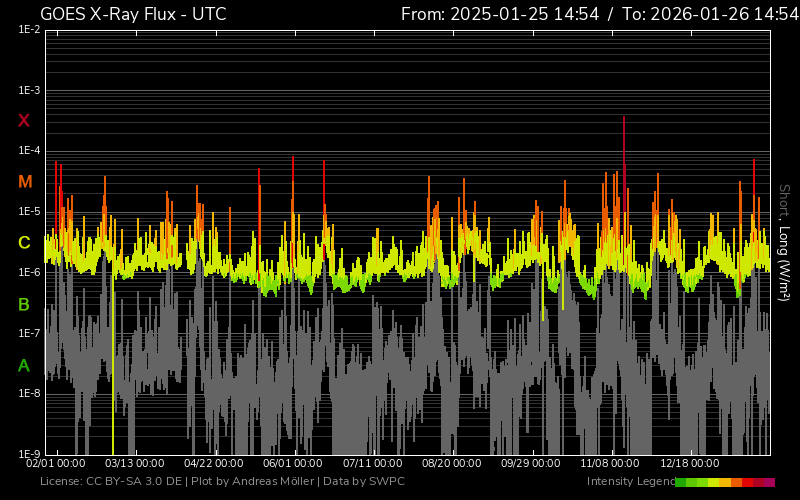Click the 09/29 00:00 time axis label
The height and width of the screenshot is (500, 800).
(530, 463)
